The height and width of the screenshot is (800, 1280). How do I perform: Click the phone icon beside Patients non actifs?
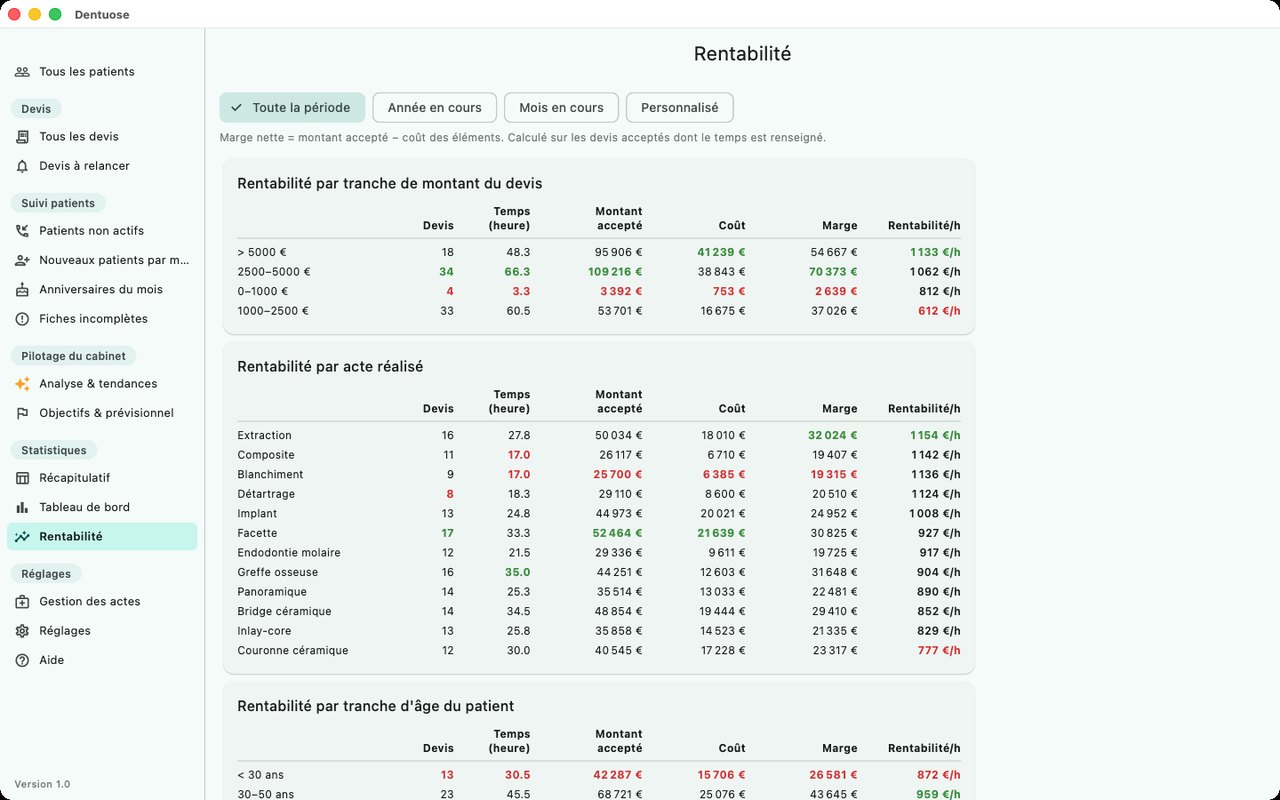click(x=22, y=231)
